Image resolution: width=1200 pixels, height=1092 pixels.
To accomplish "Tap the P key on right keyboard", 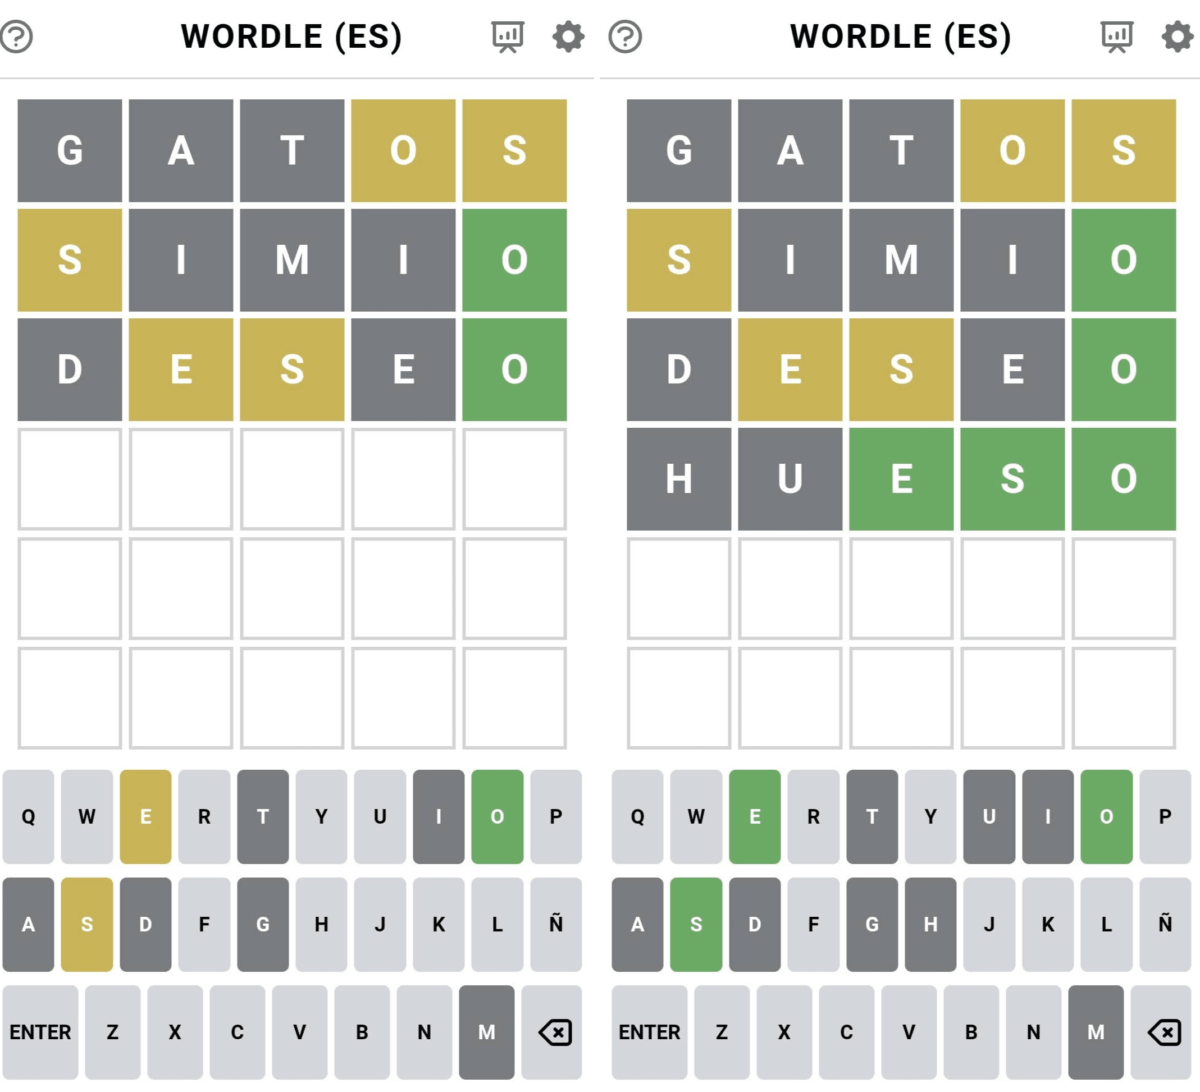I will tap(1165, 816).
